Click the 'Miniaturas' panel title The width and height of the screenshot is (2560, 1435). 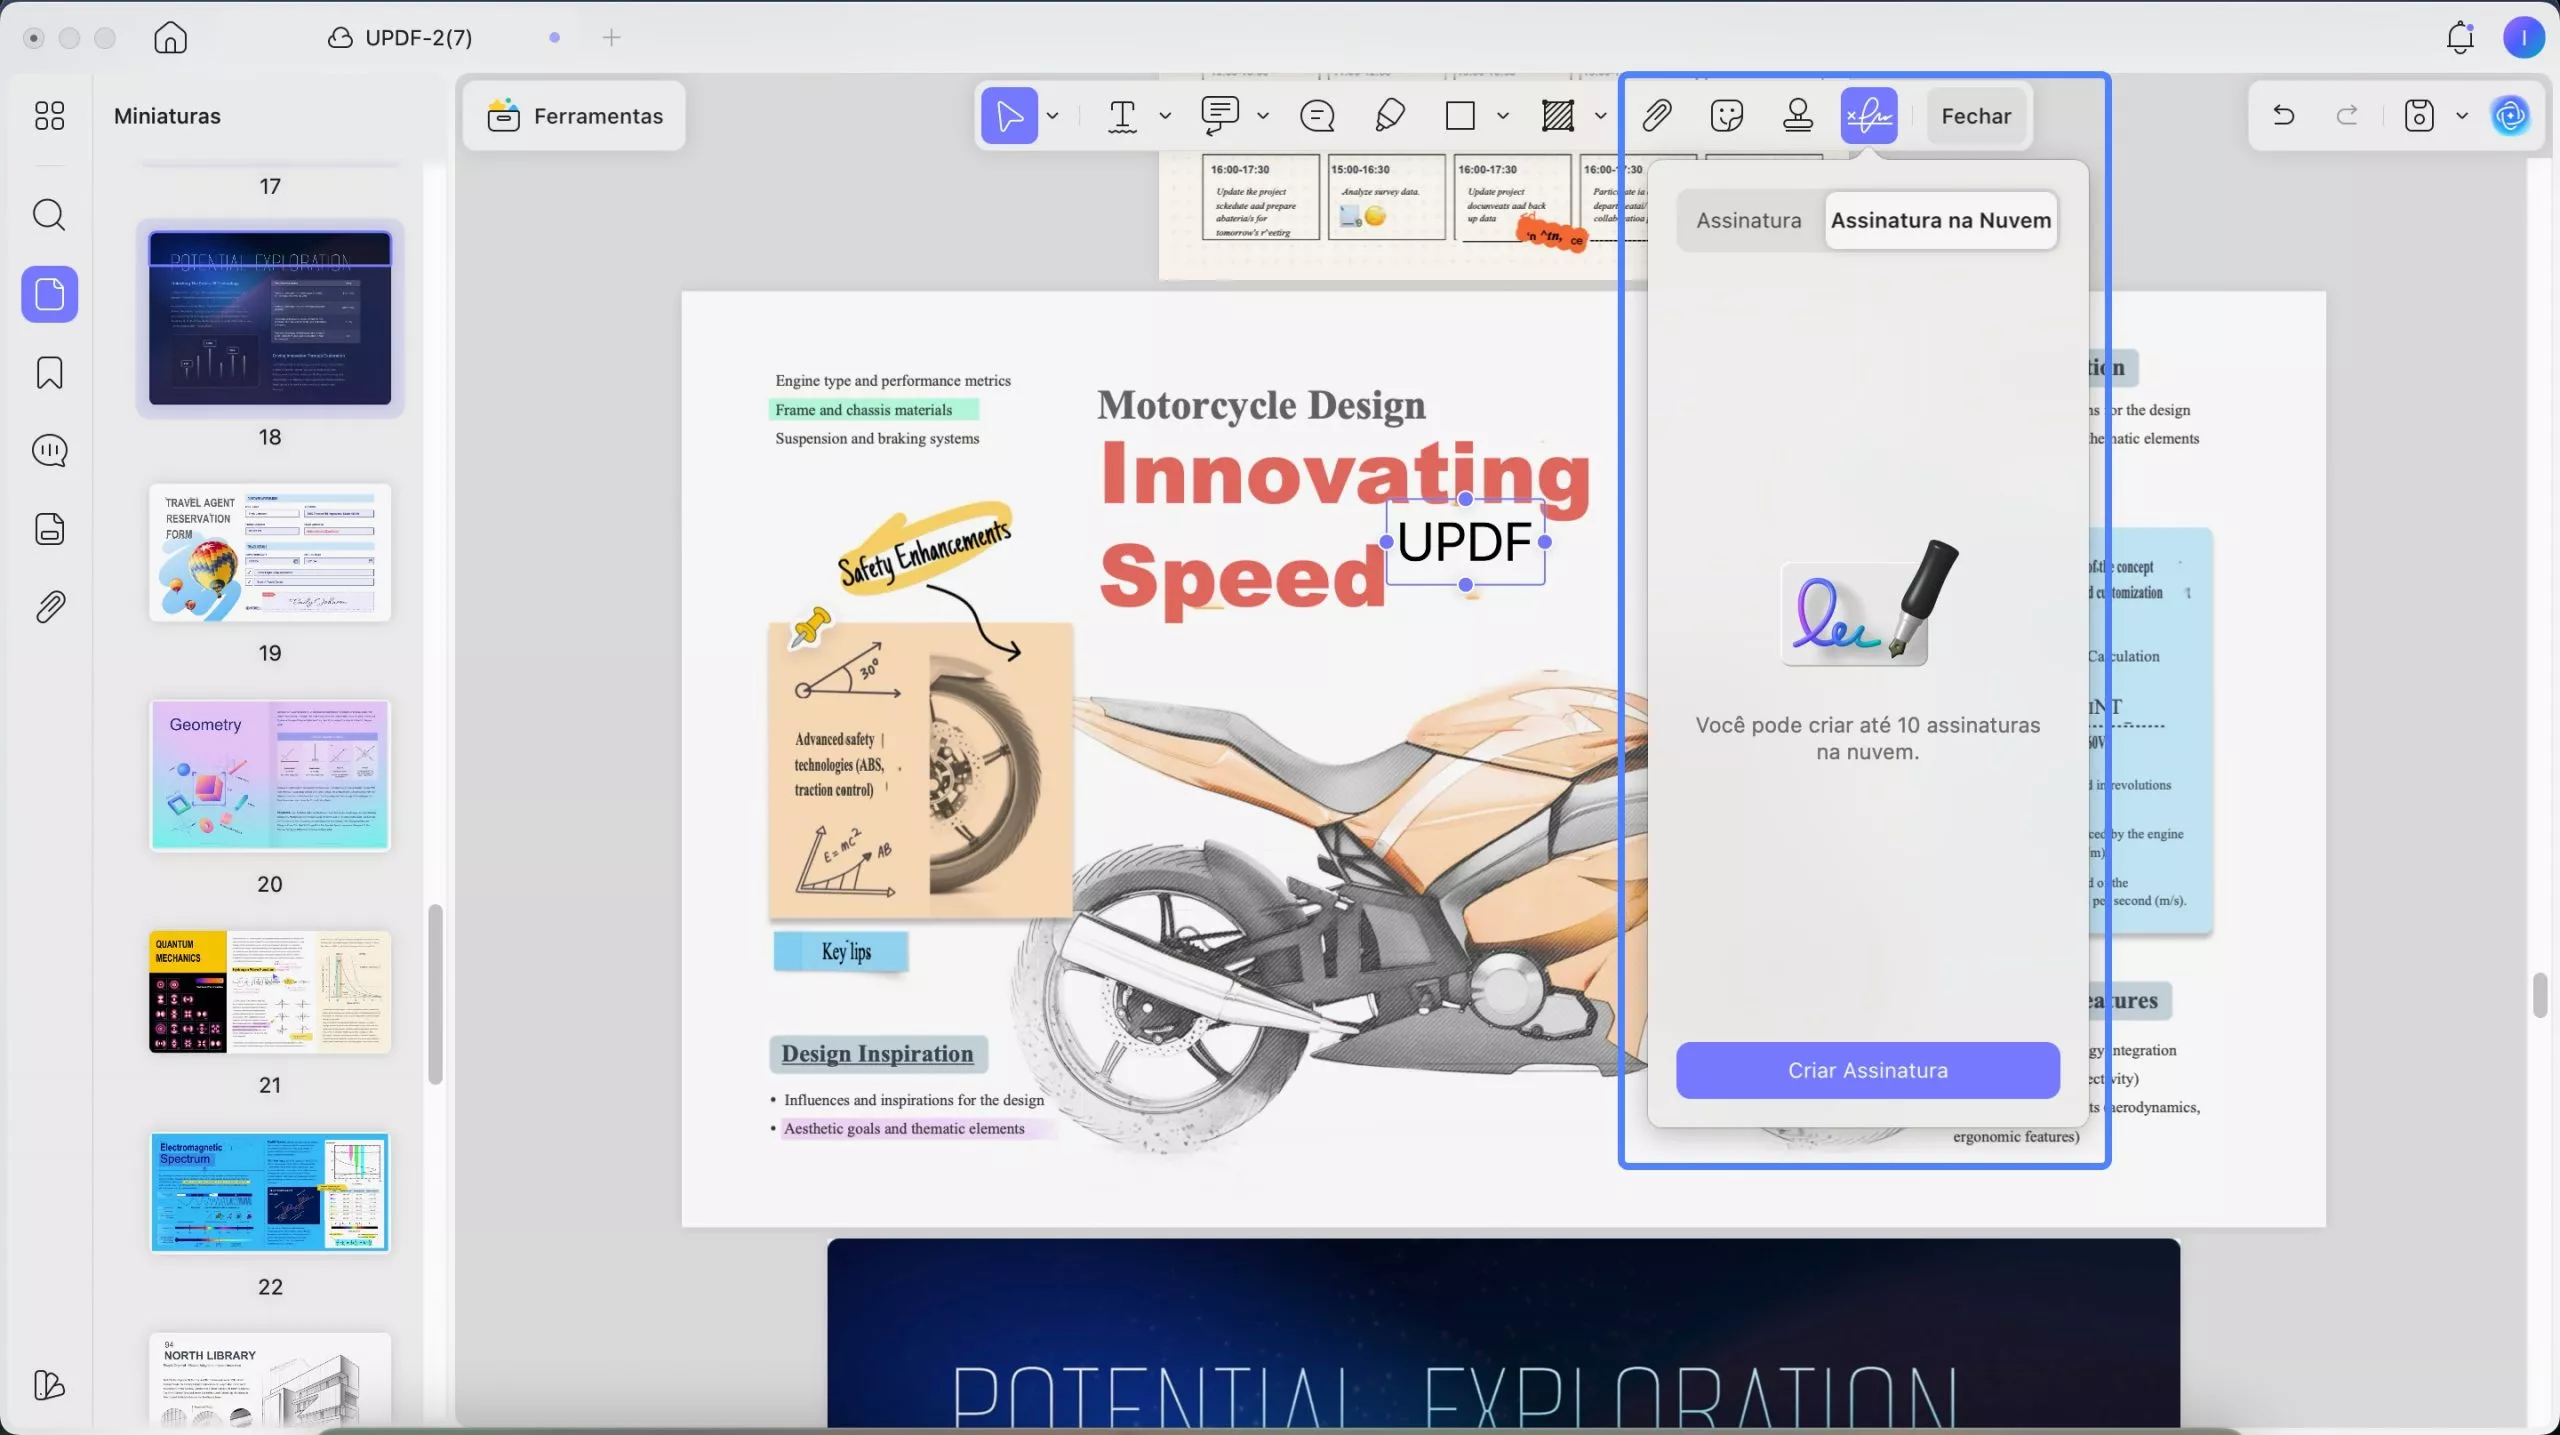pyautogui.click(x=167, y=116)
